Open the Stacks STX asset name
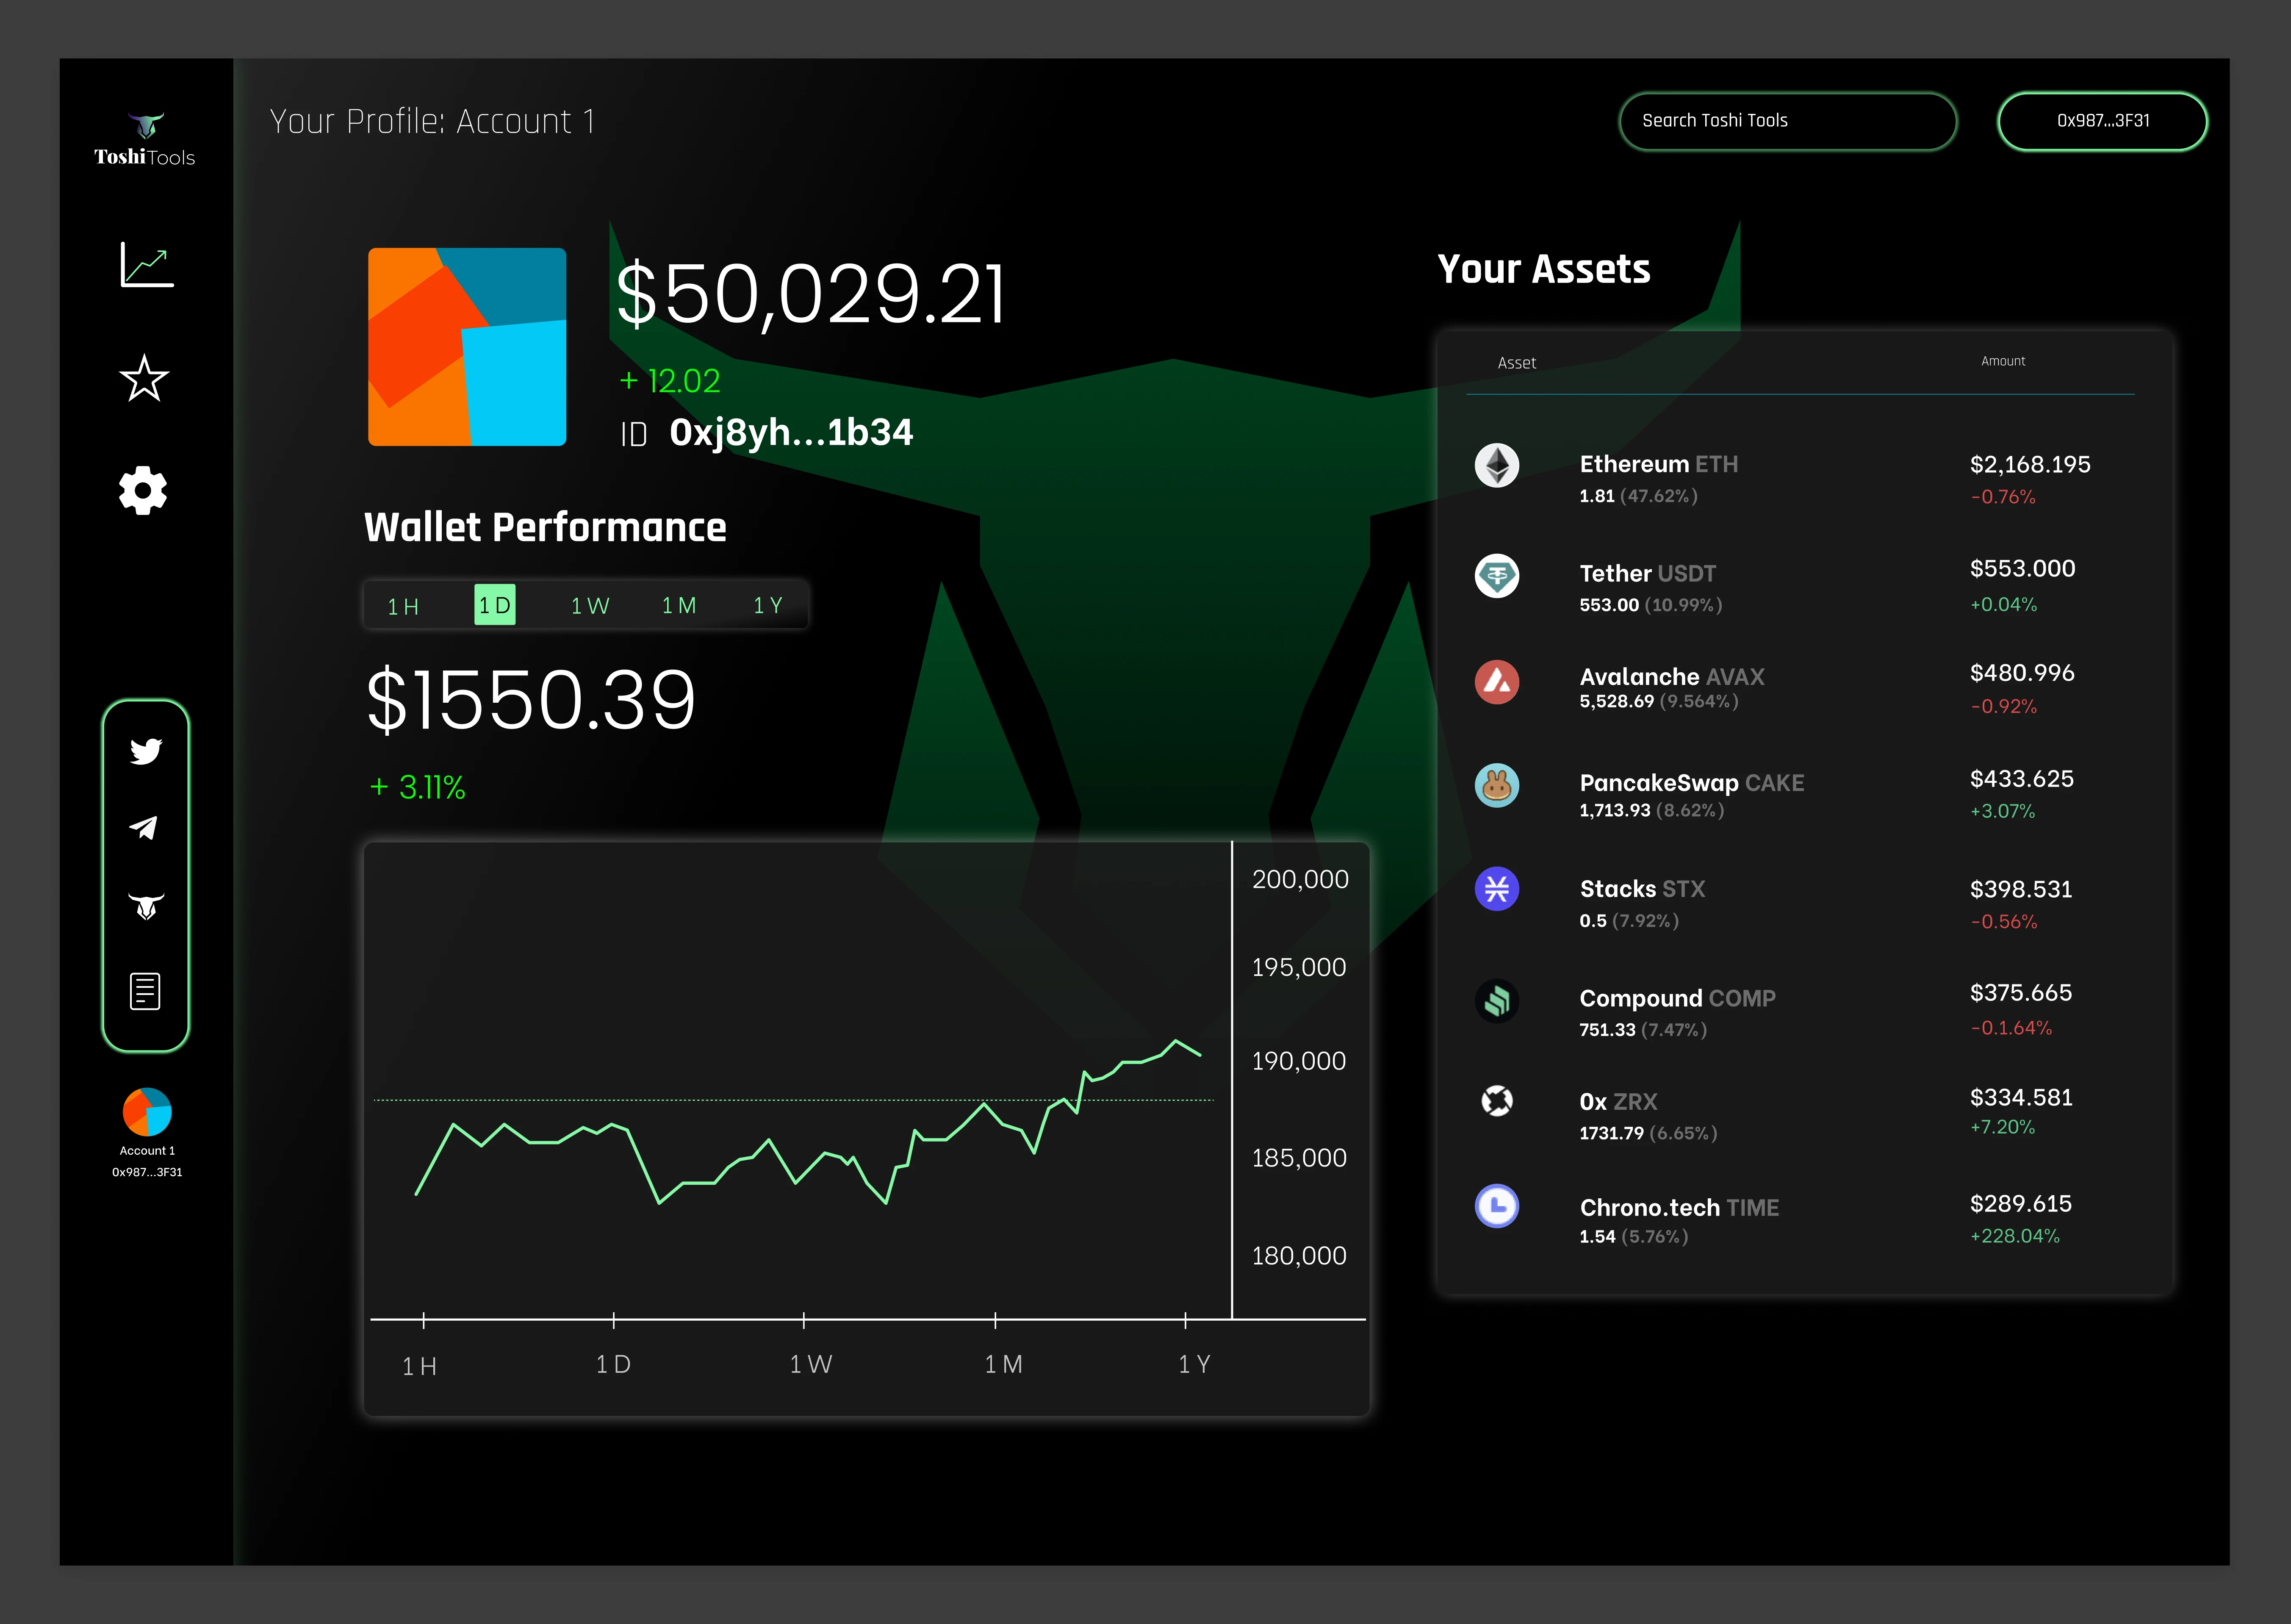The width and height of the screenshot is (2291, 1624). click(x=1642, y=889)
